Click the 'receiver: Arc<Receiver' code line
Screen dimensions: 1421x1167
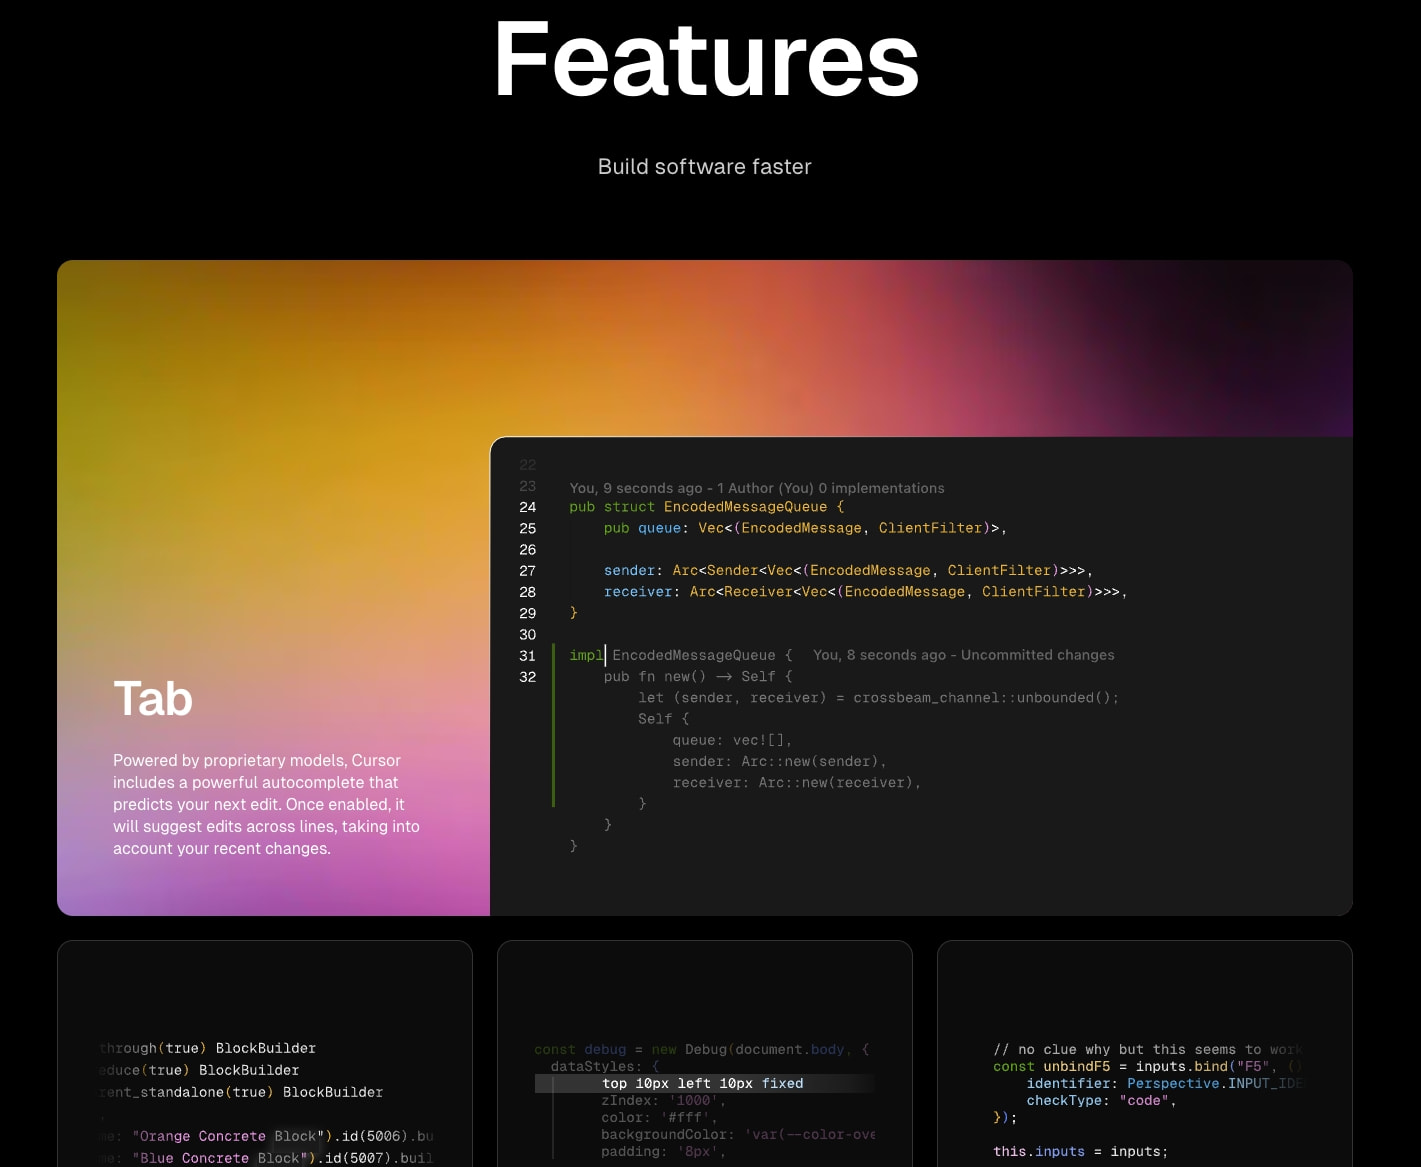(865, 592)
